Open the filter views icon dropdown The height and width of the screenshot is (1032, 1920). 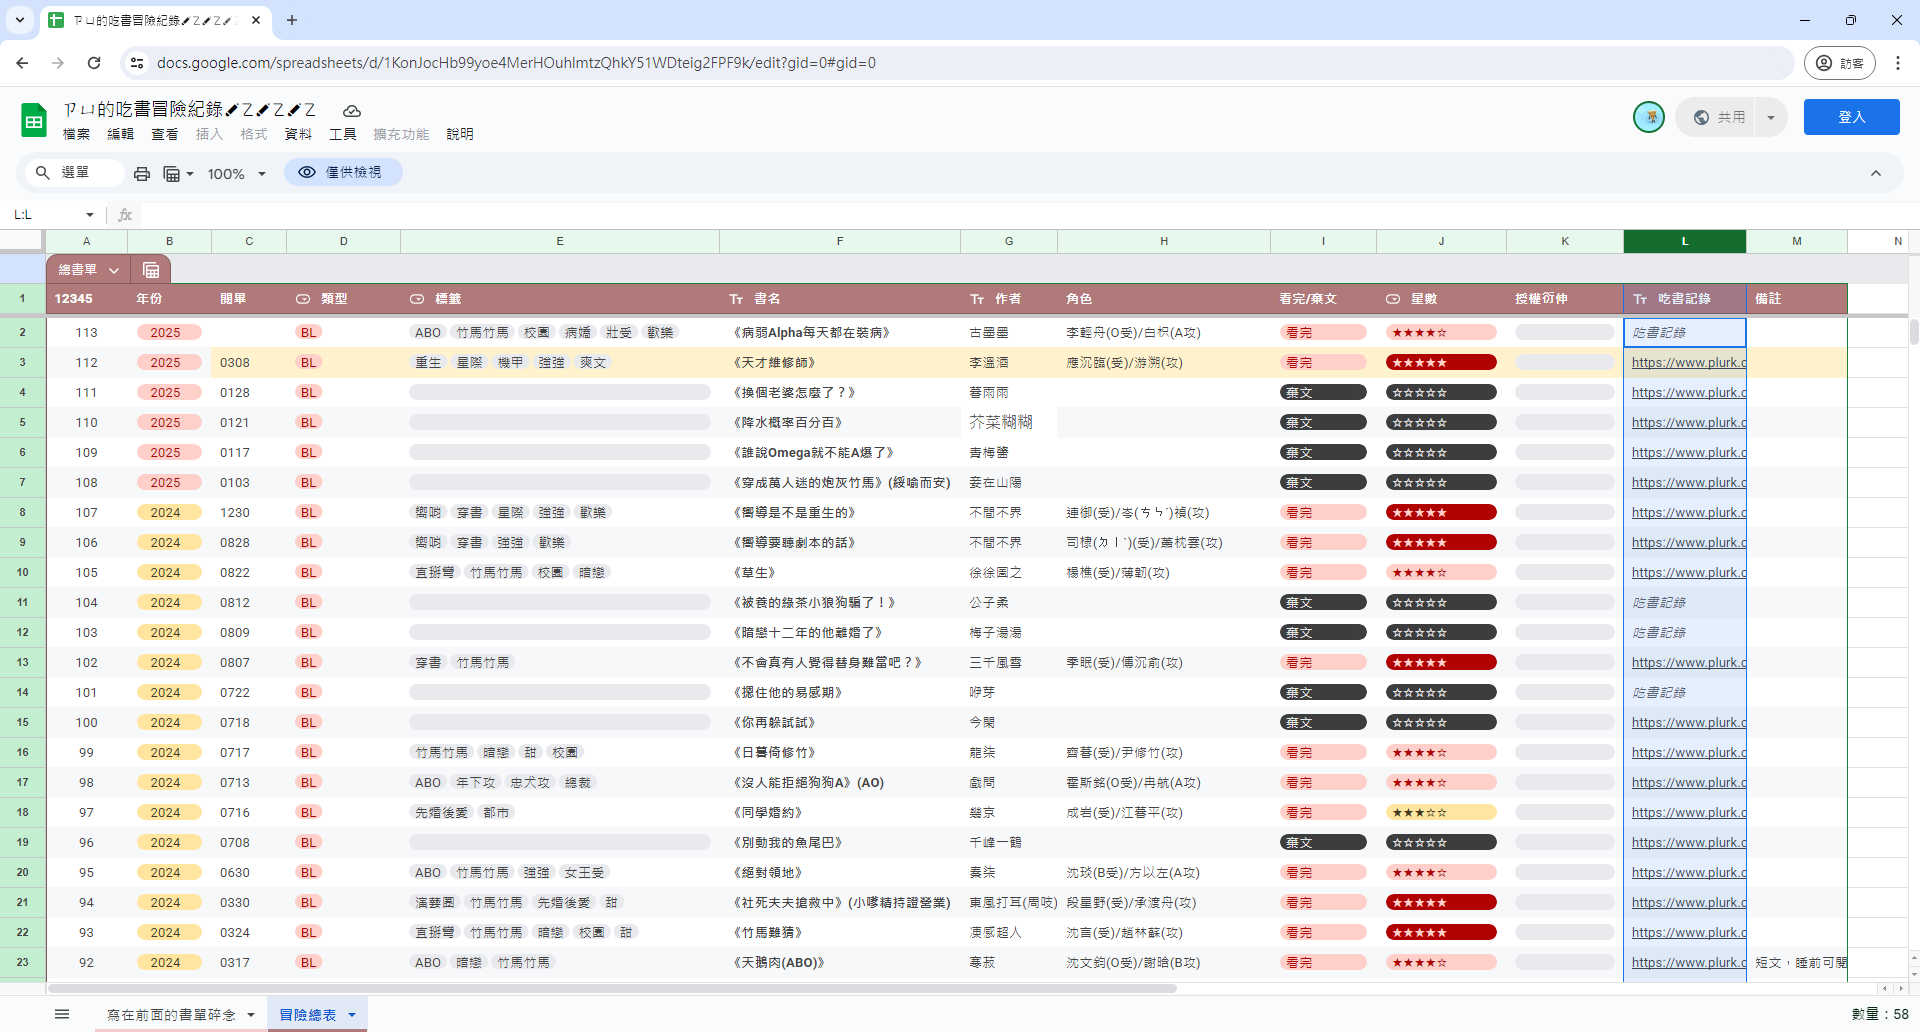coord(178,173)
